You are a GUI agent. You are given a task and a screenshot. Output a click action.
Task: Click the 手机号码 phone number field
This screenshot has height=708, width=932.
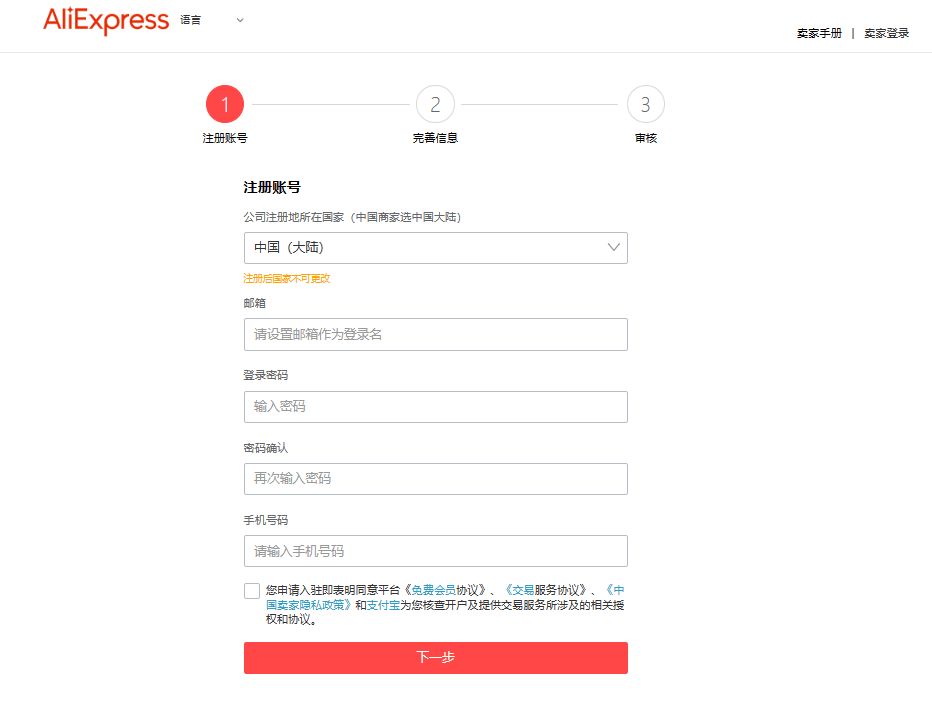435,551
